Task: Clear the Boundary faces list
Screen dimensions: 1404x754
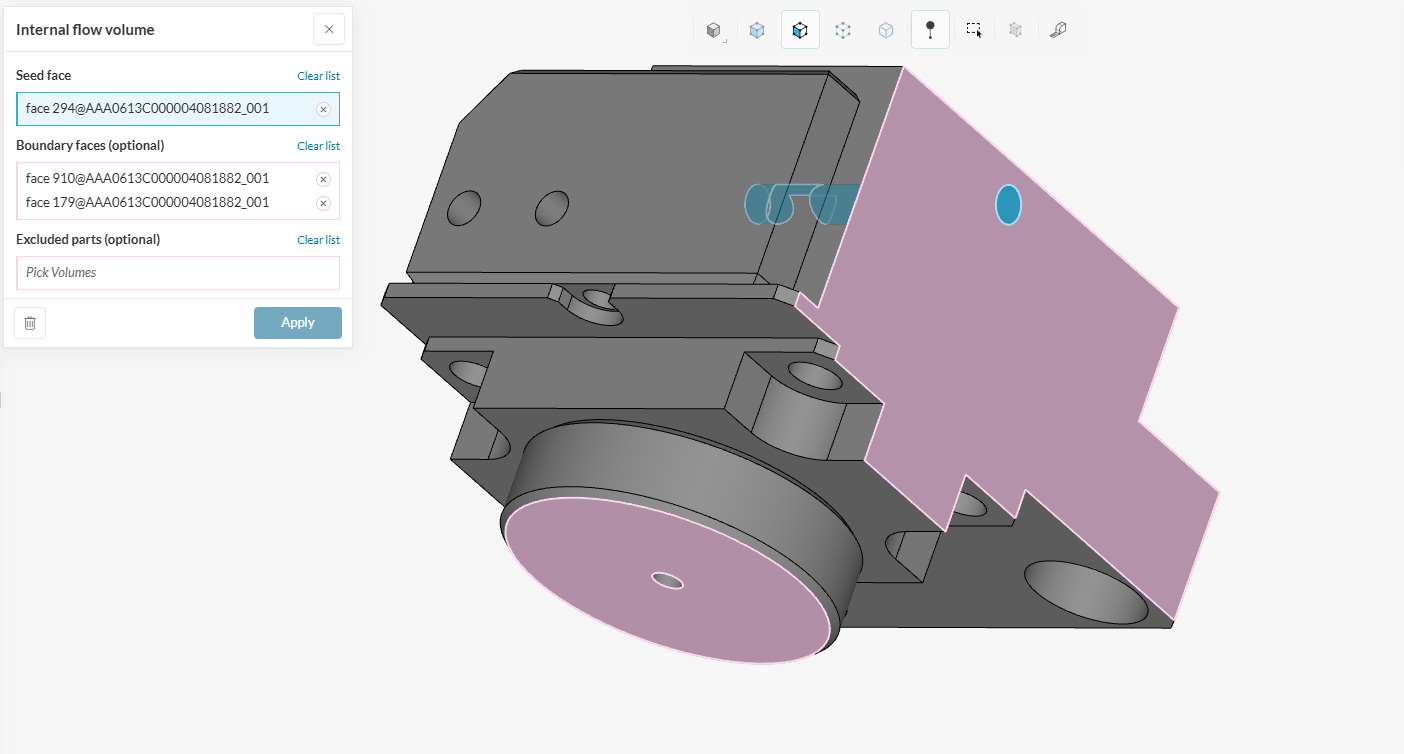Action: coord(318,146)
